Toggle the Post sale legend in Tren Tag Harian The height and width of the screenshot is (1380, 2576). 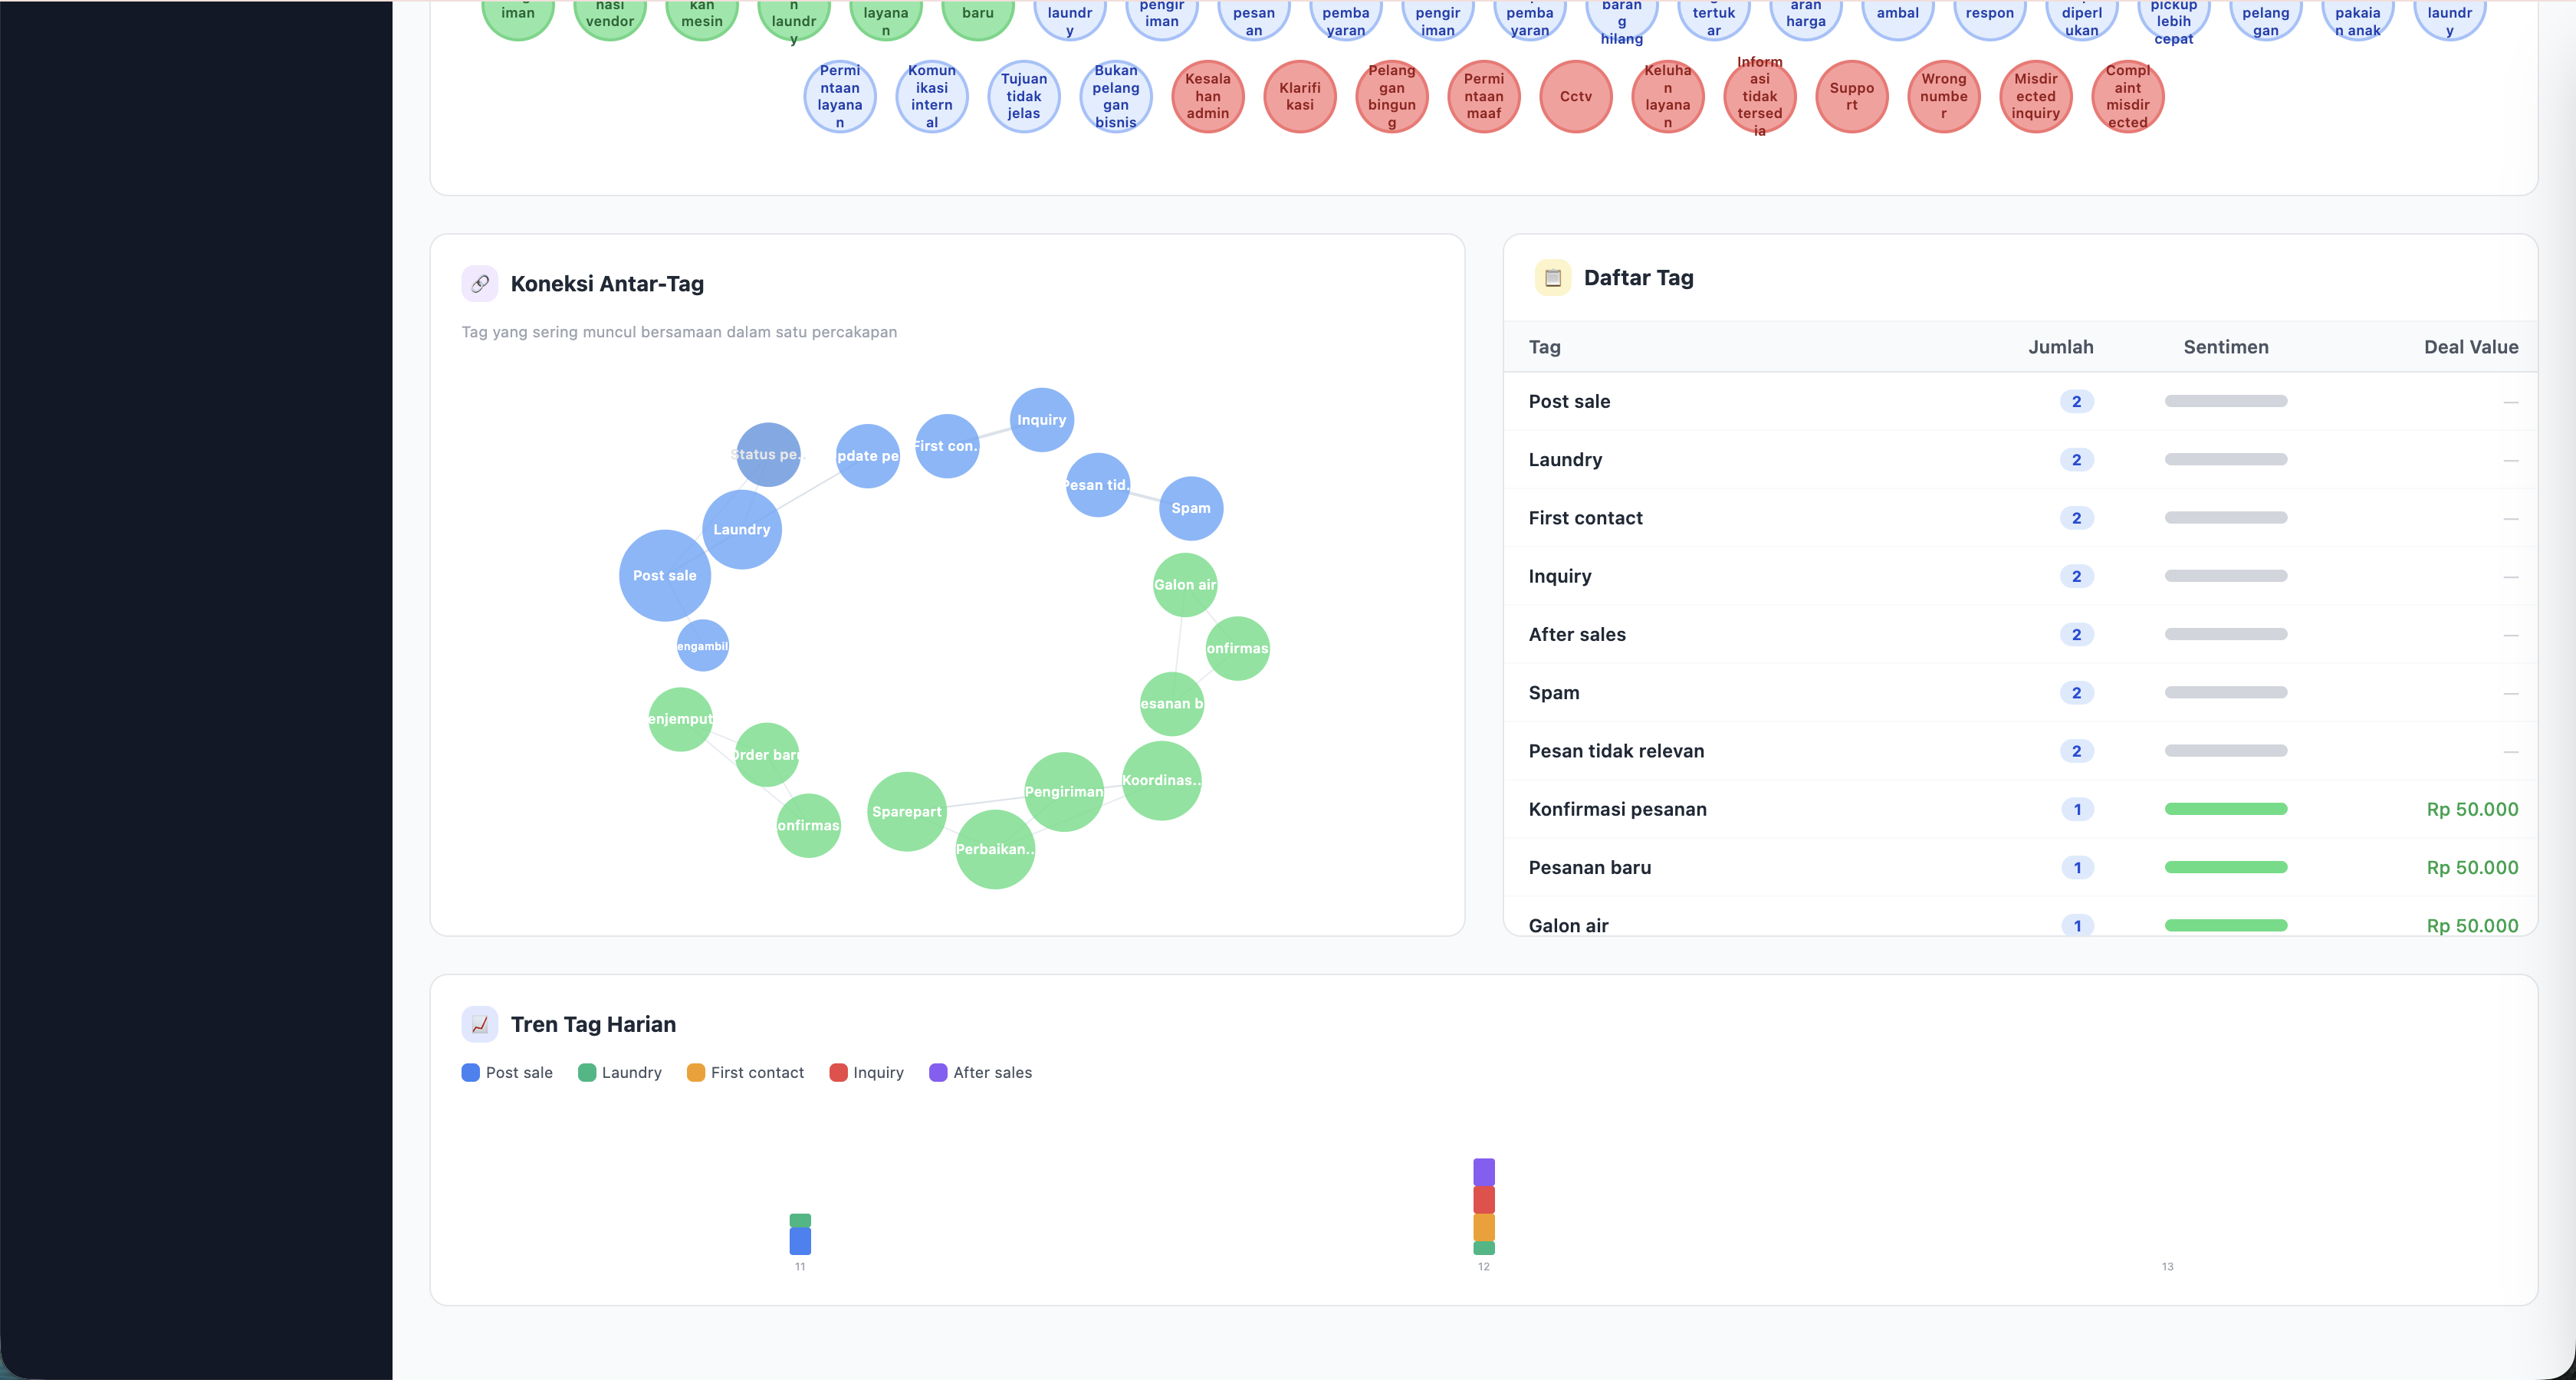click(x=507, y=1072)
